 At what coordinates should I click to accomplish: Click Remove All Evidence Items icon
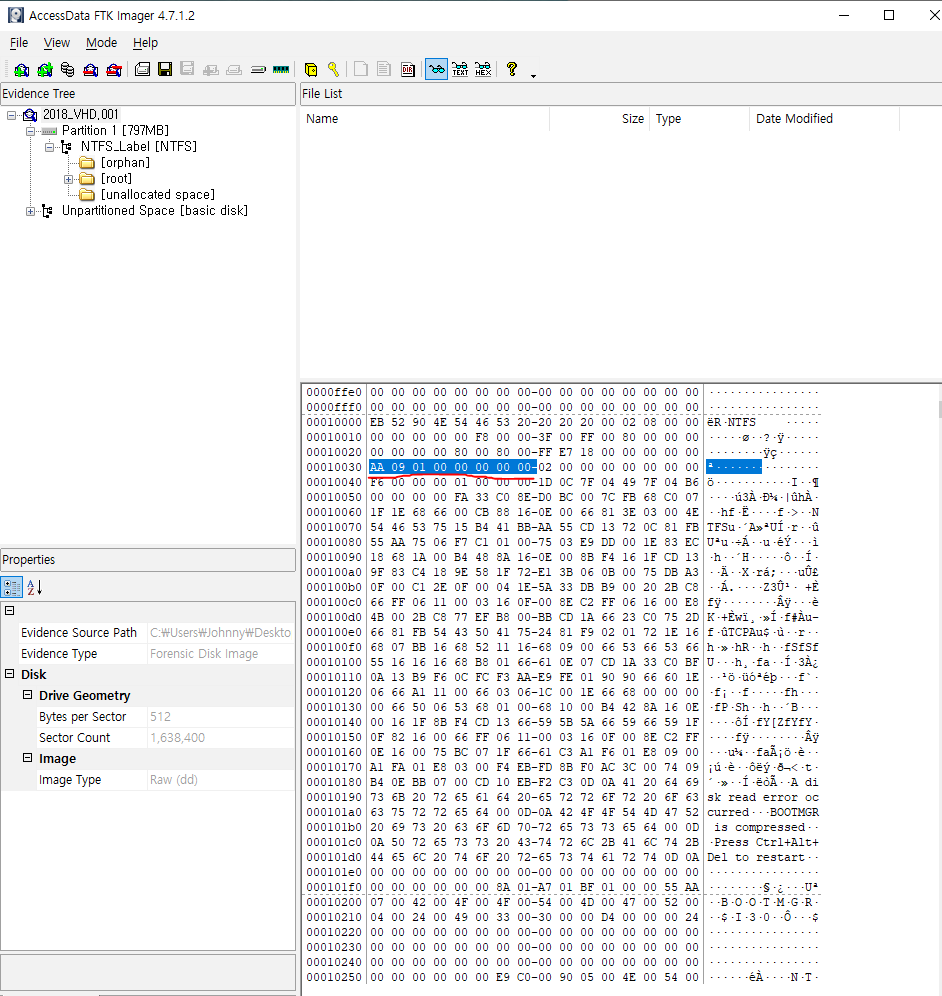[x=114, y=69]
